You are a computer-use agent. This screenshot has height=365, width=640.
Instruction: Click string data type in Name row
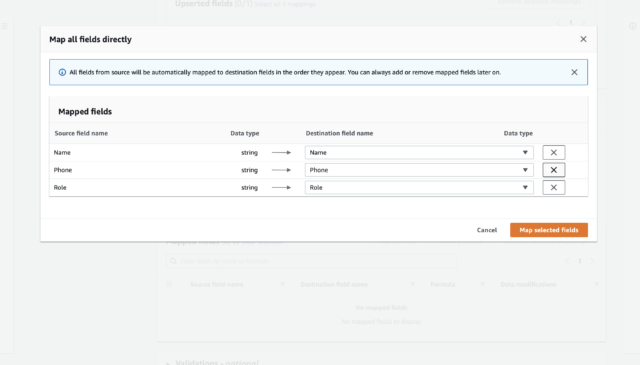point(249,152)
